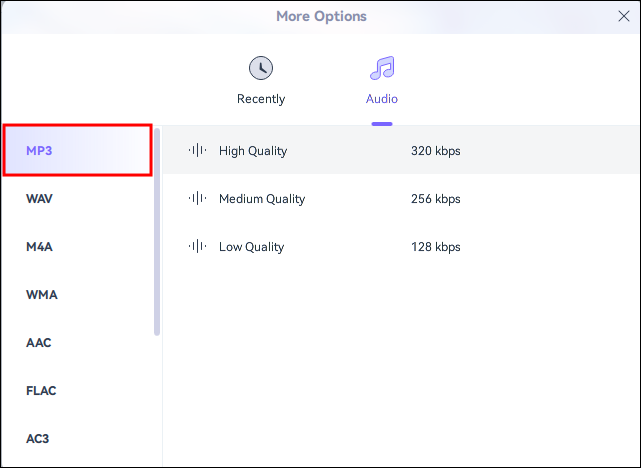Select AAC in the format sidebar

[78, 343]
